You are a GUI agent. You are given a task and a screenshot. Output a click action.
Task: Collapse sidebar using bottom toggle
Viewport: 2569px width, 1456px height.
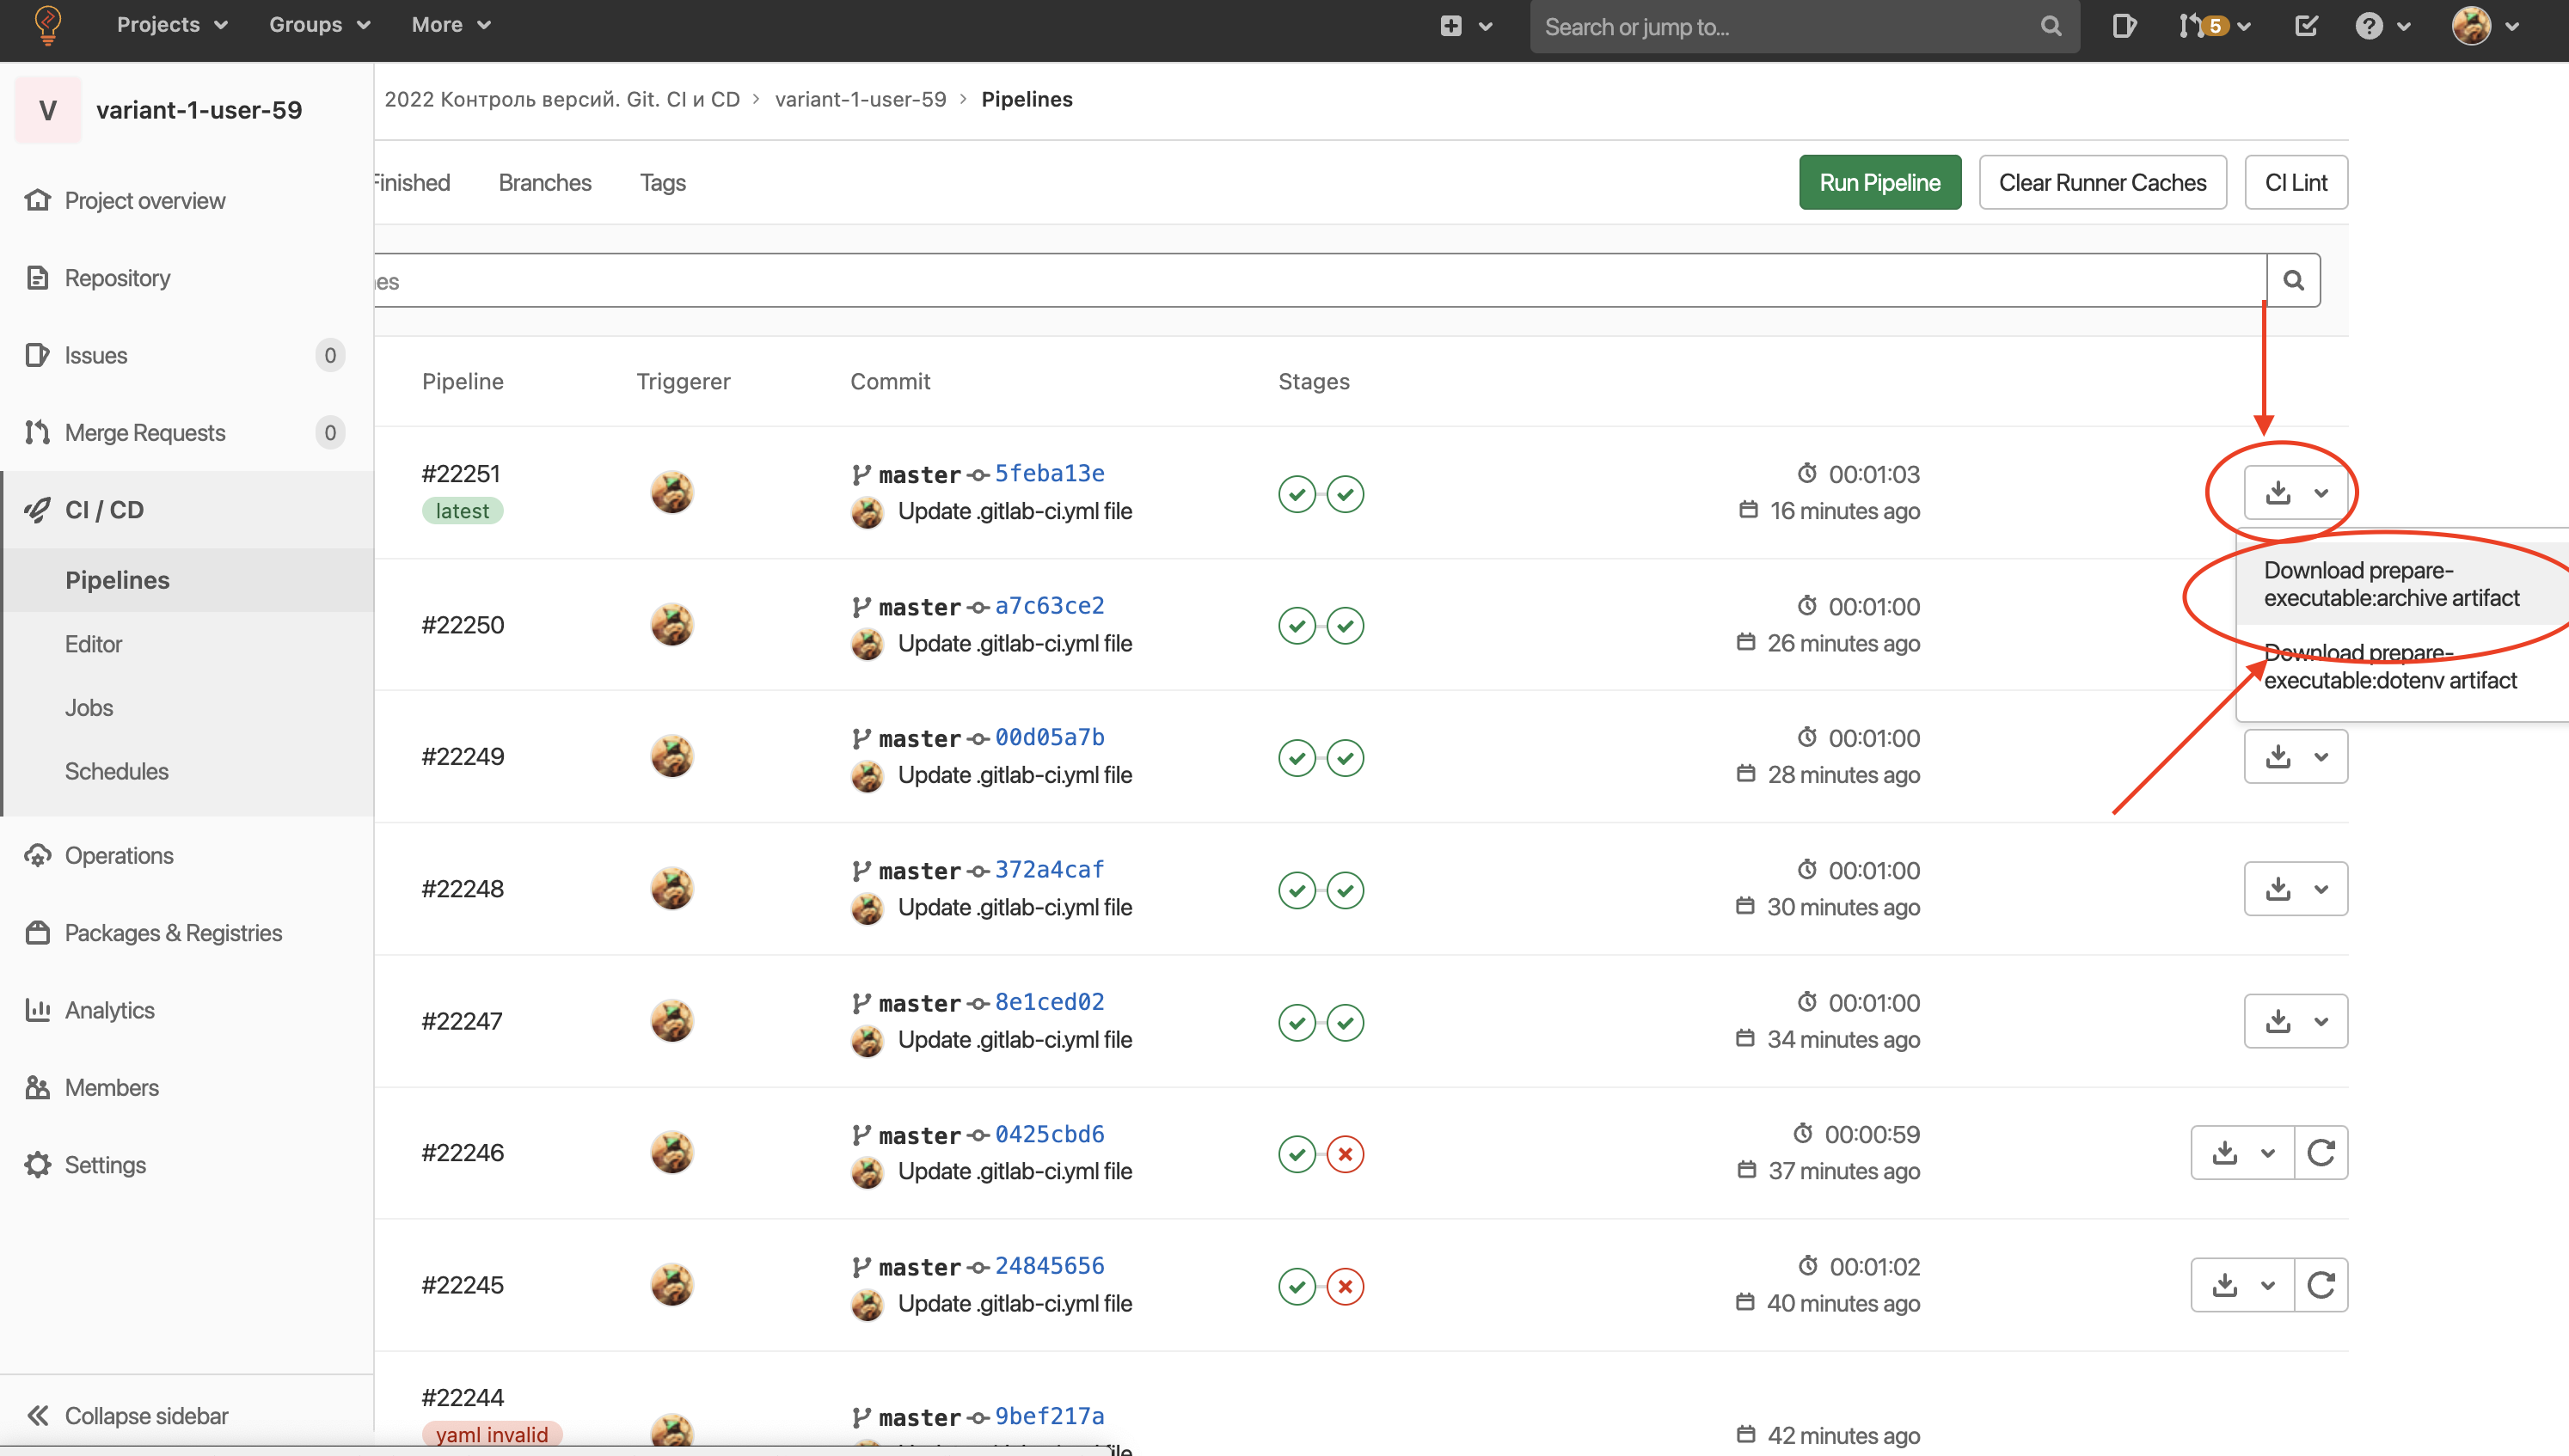[x=127, y=1416]
